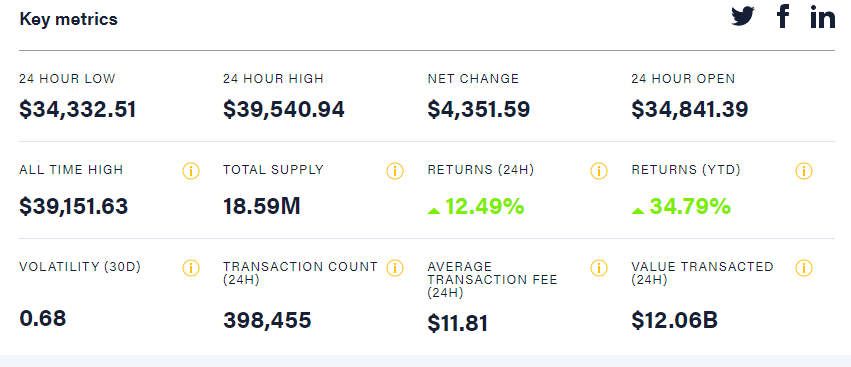This screenshot has height=367, width=851.
Task: Open Value Transacted info icon
Action: coord(804,268)
